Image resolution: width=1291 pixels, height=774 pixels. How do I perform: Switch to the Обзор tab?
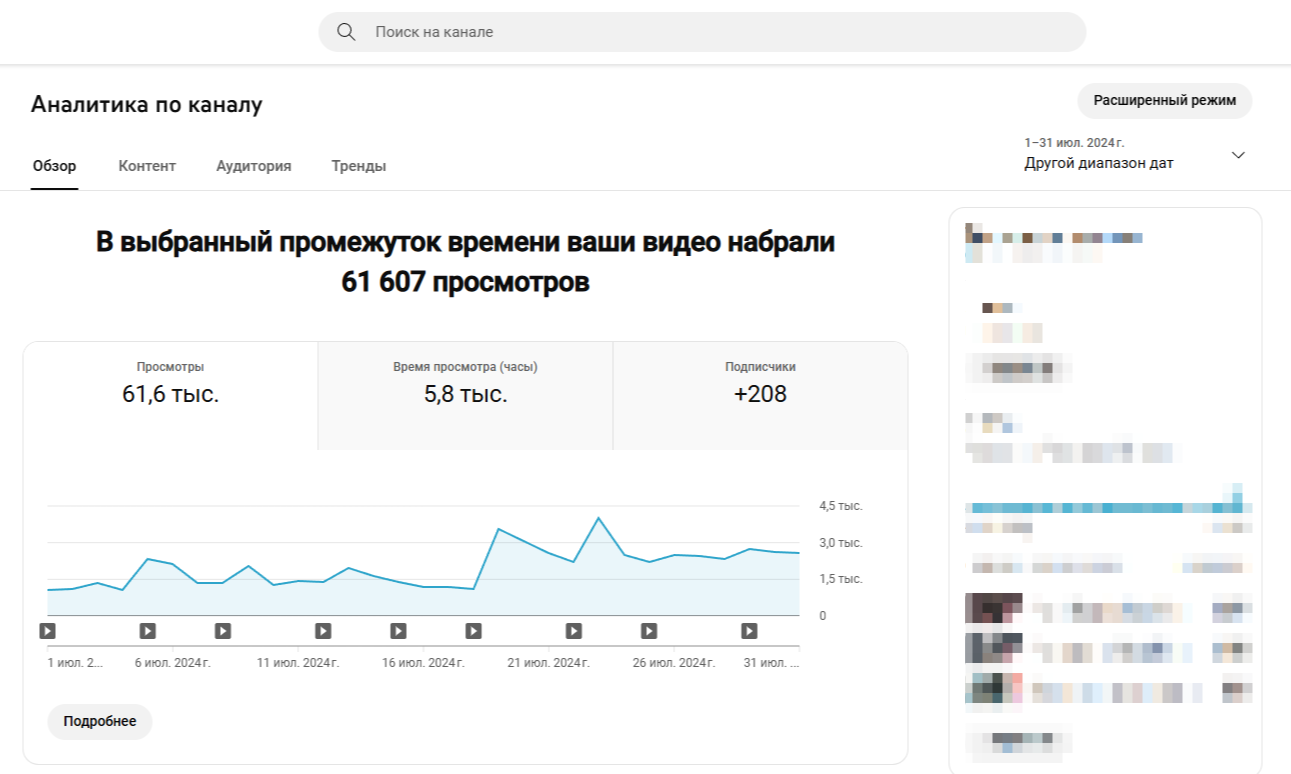click(54, 166)
